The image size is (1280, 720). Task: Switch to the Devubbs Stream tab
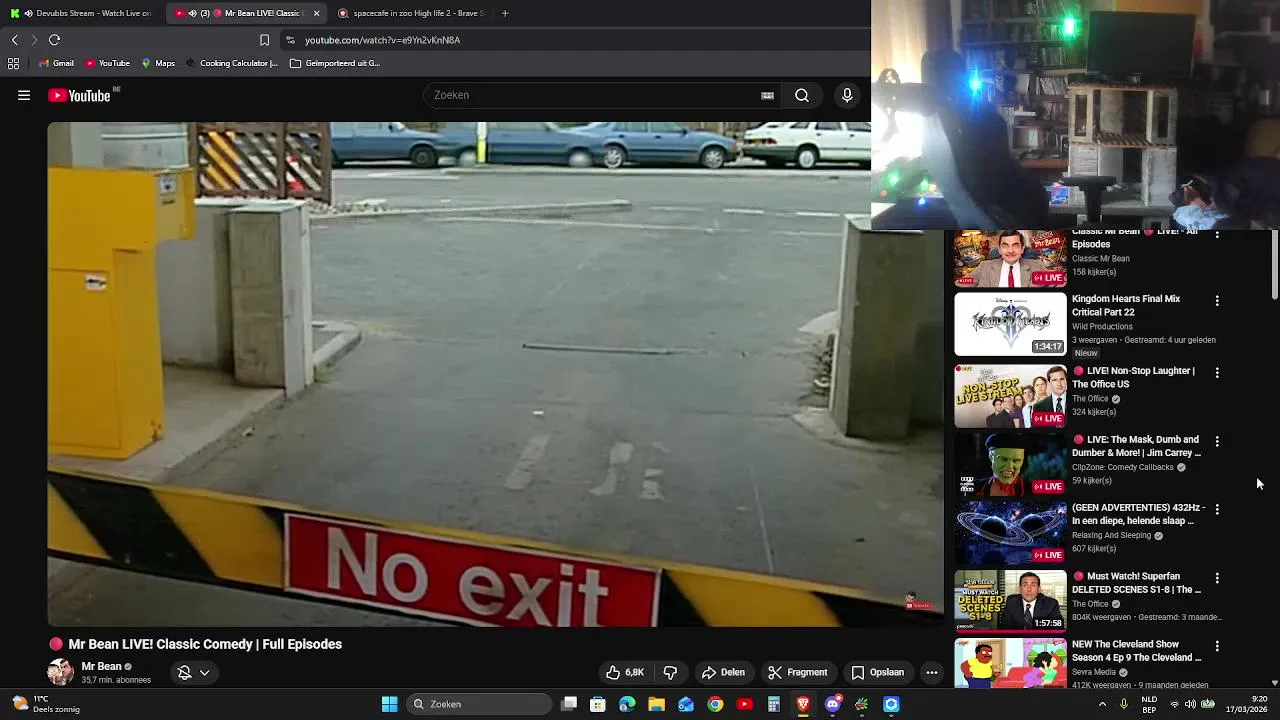[82, 13]
